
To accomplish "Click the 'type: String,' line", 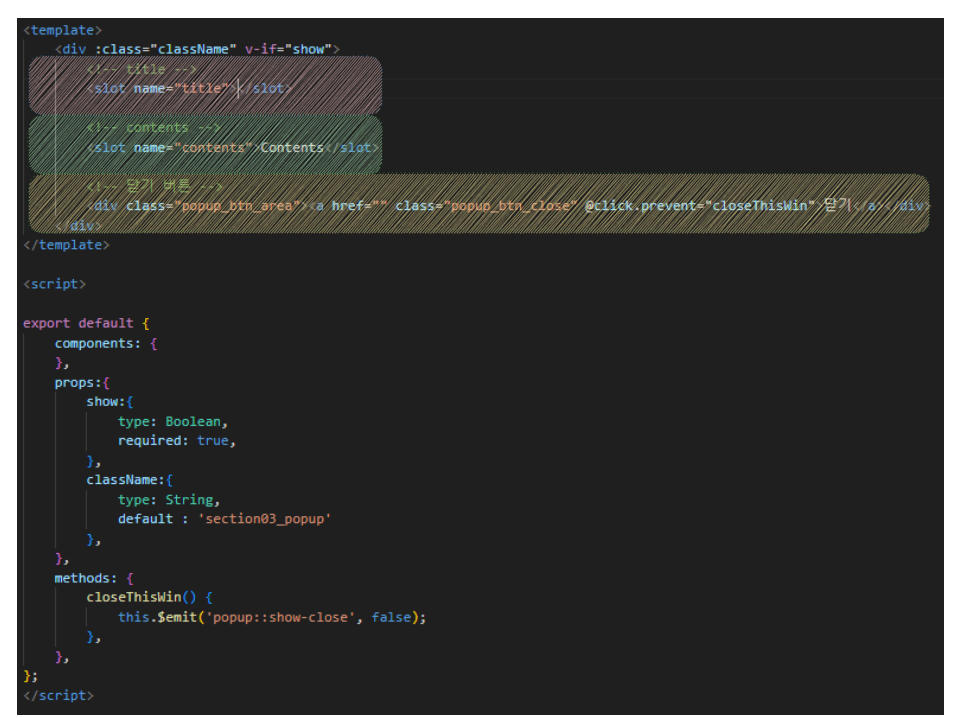I will click(169, 500).
